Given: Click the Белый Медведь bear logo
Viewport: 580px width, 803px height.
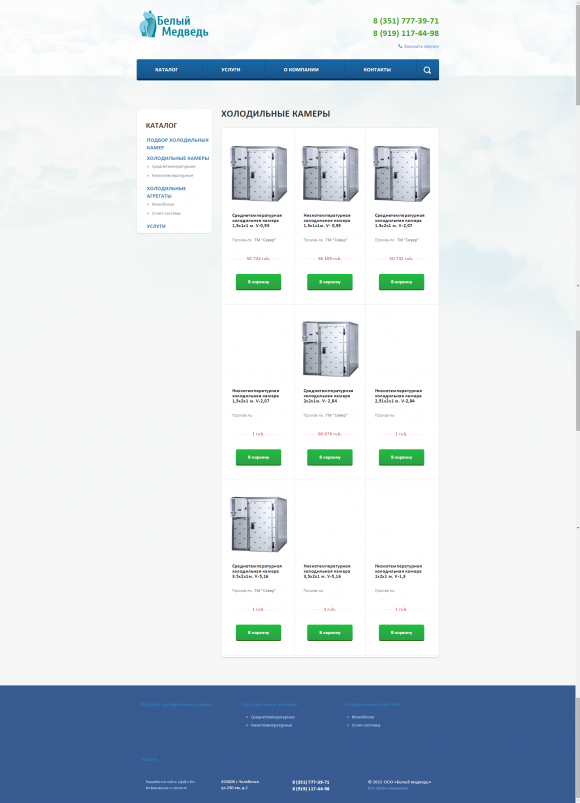Looking at the screenshot, I should [x=174, y=25].
